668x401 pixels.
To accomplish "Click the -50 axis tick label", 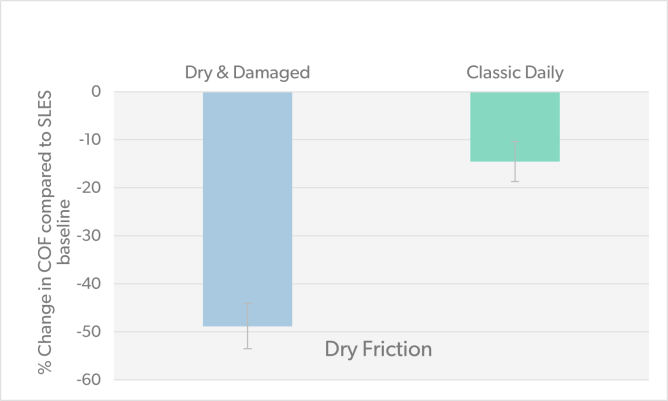I will click(89, 332).
